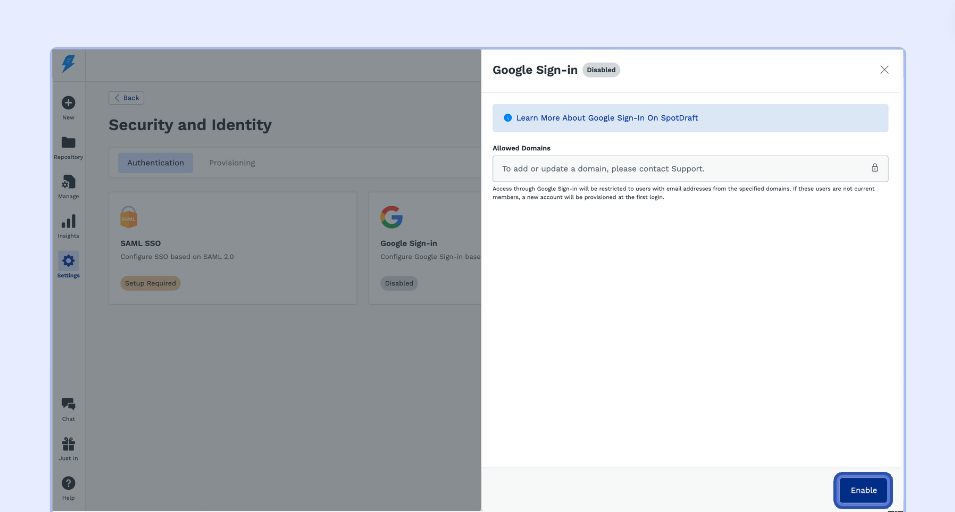
Task: Click the Google logo on the card
Action: (391, 216)
